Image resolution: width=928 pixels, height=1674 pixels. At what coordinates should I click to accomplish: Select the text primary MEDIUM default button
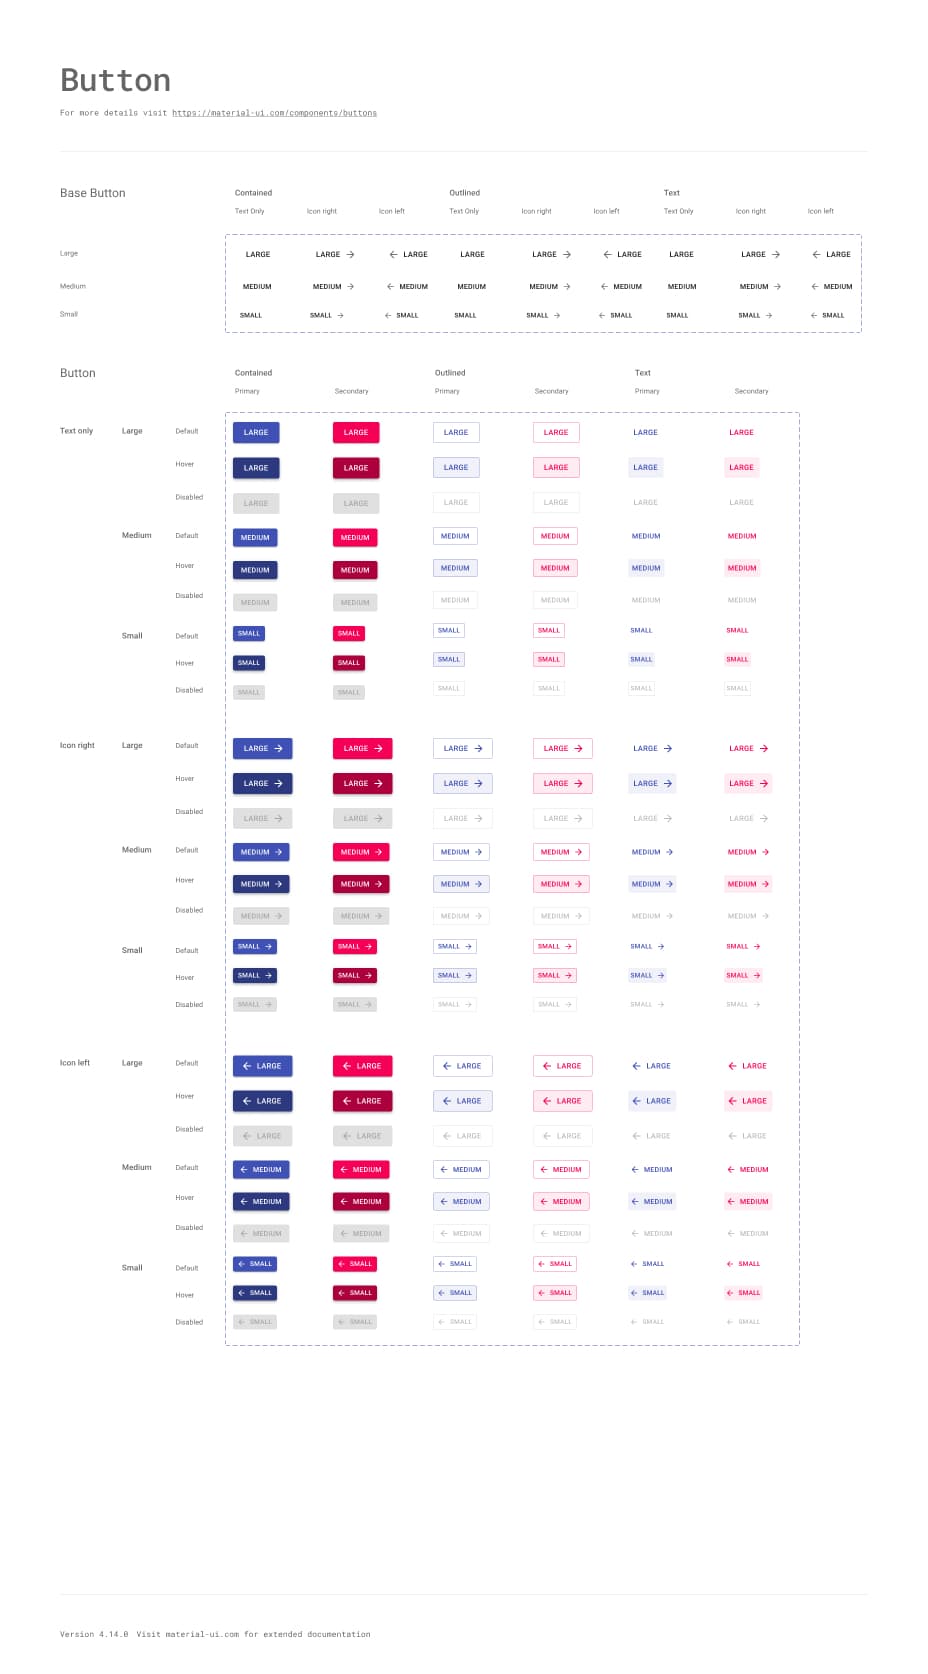[646, 536]
